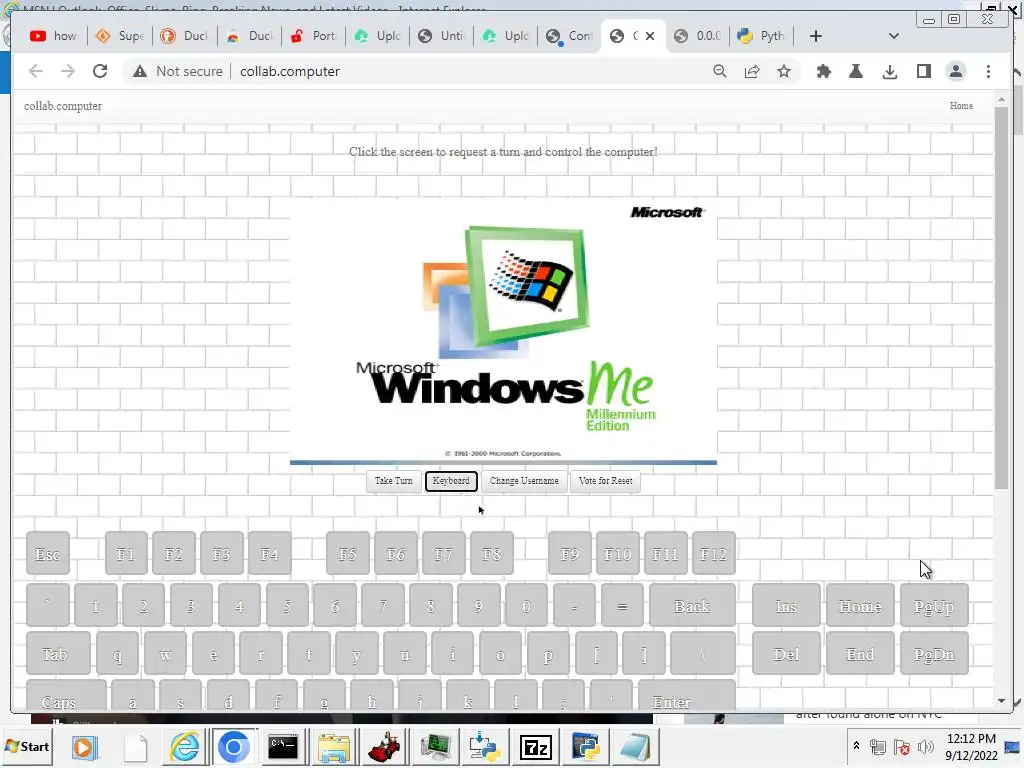Screen dimensions: 1024x768
Task: Open Chrome Labs flask icon
Action: click(x=856, y=71)
